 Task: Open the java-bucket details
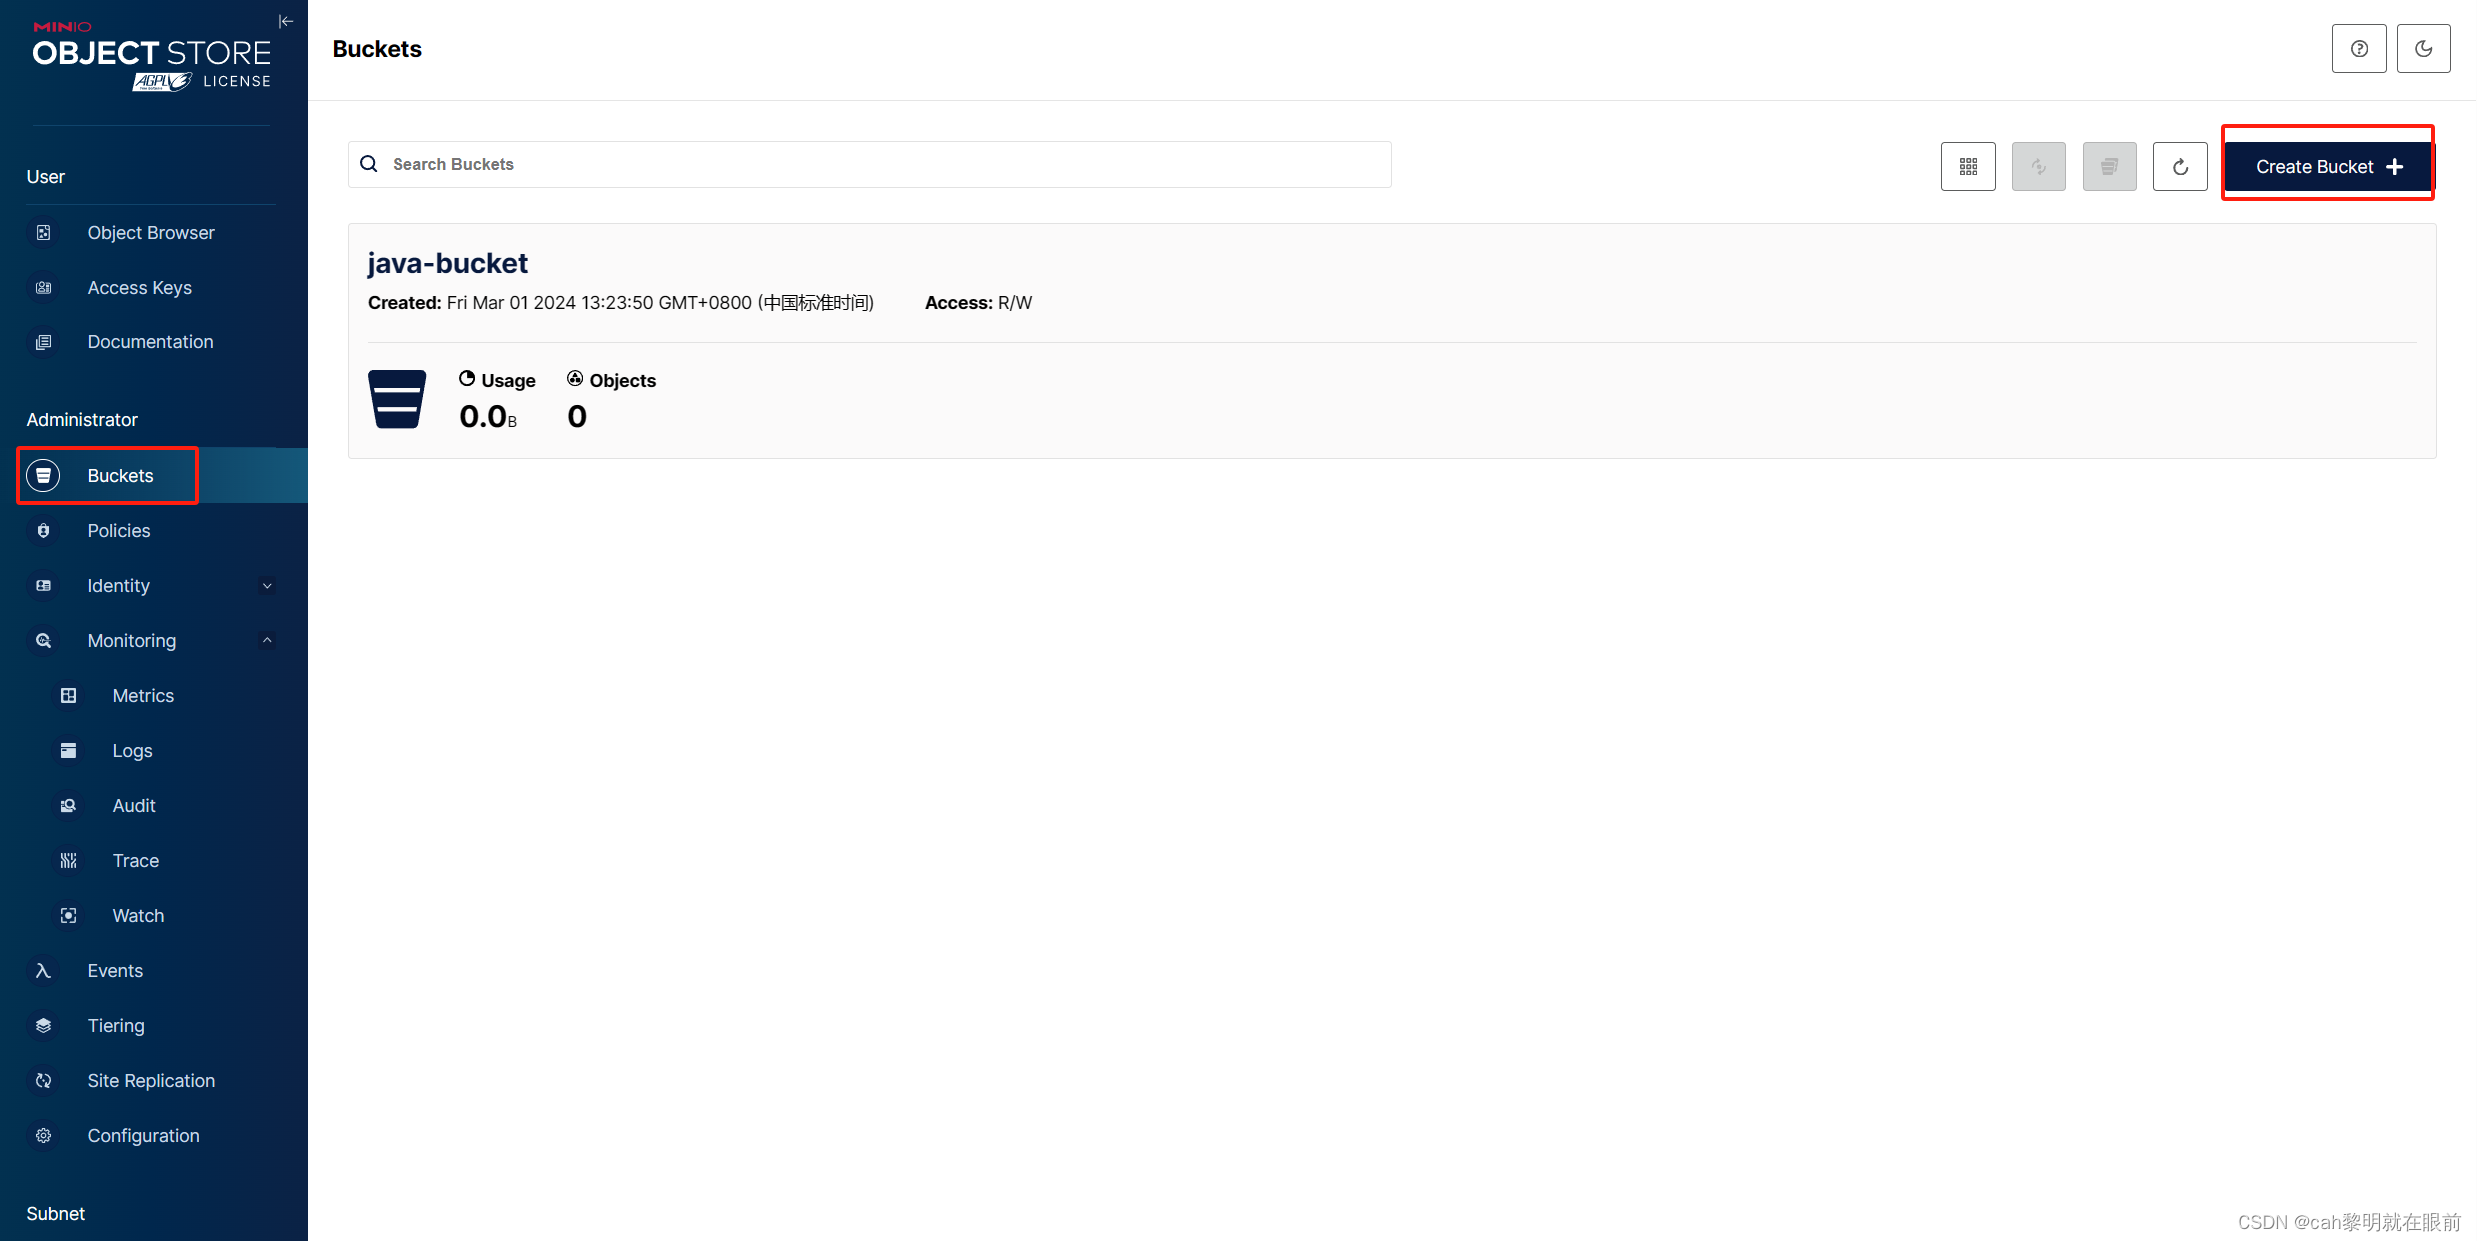(447, 263)
